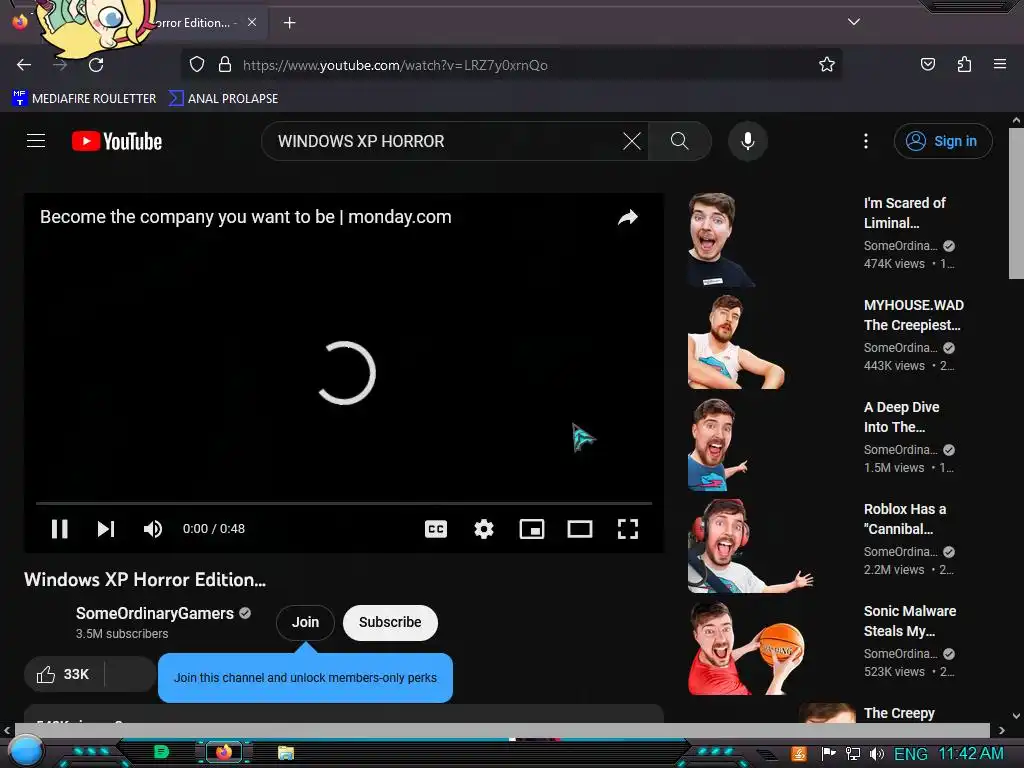
Task: Join the SomeOrdinaryGamers channel membership
Action: pos(305,622)
